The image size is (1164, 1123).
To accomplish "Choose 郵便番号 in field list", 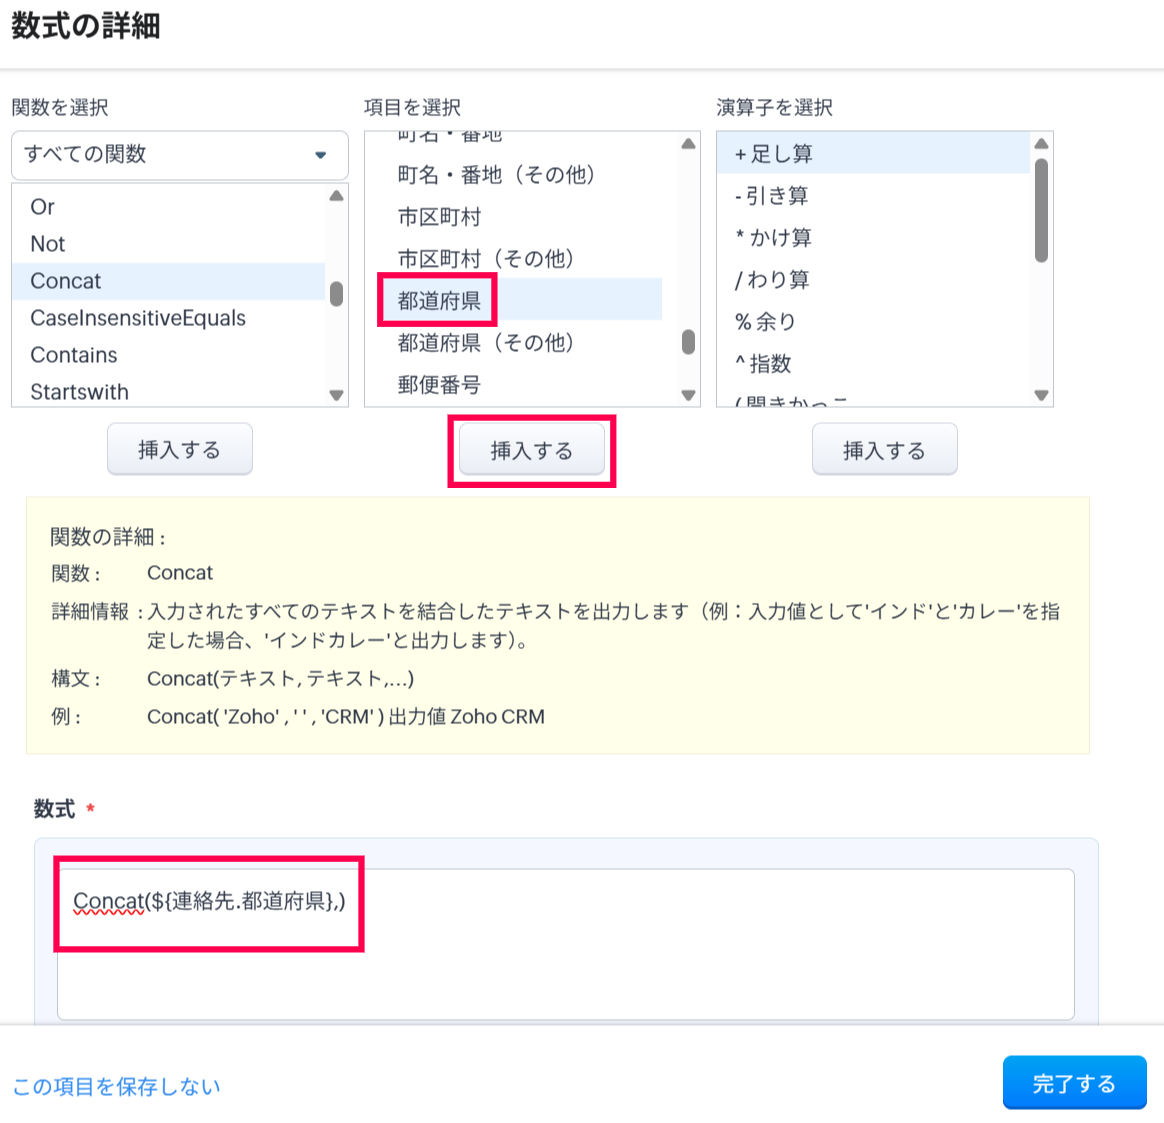I will coord(440,385).
